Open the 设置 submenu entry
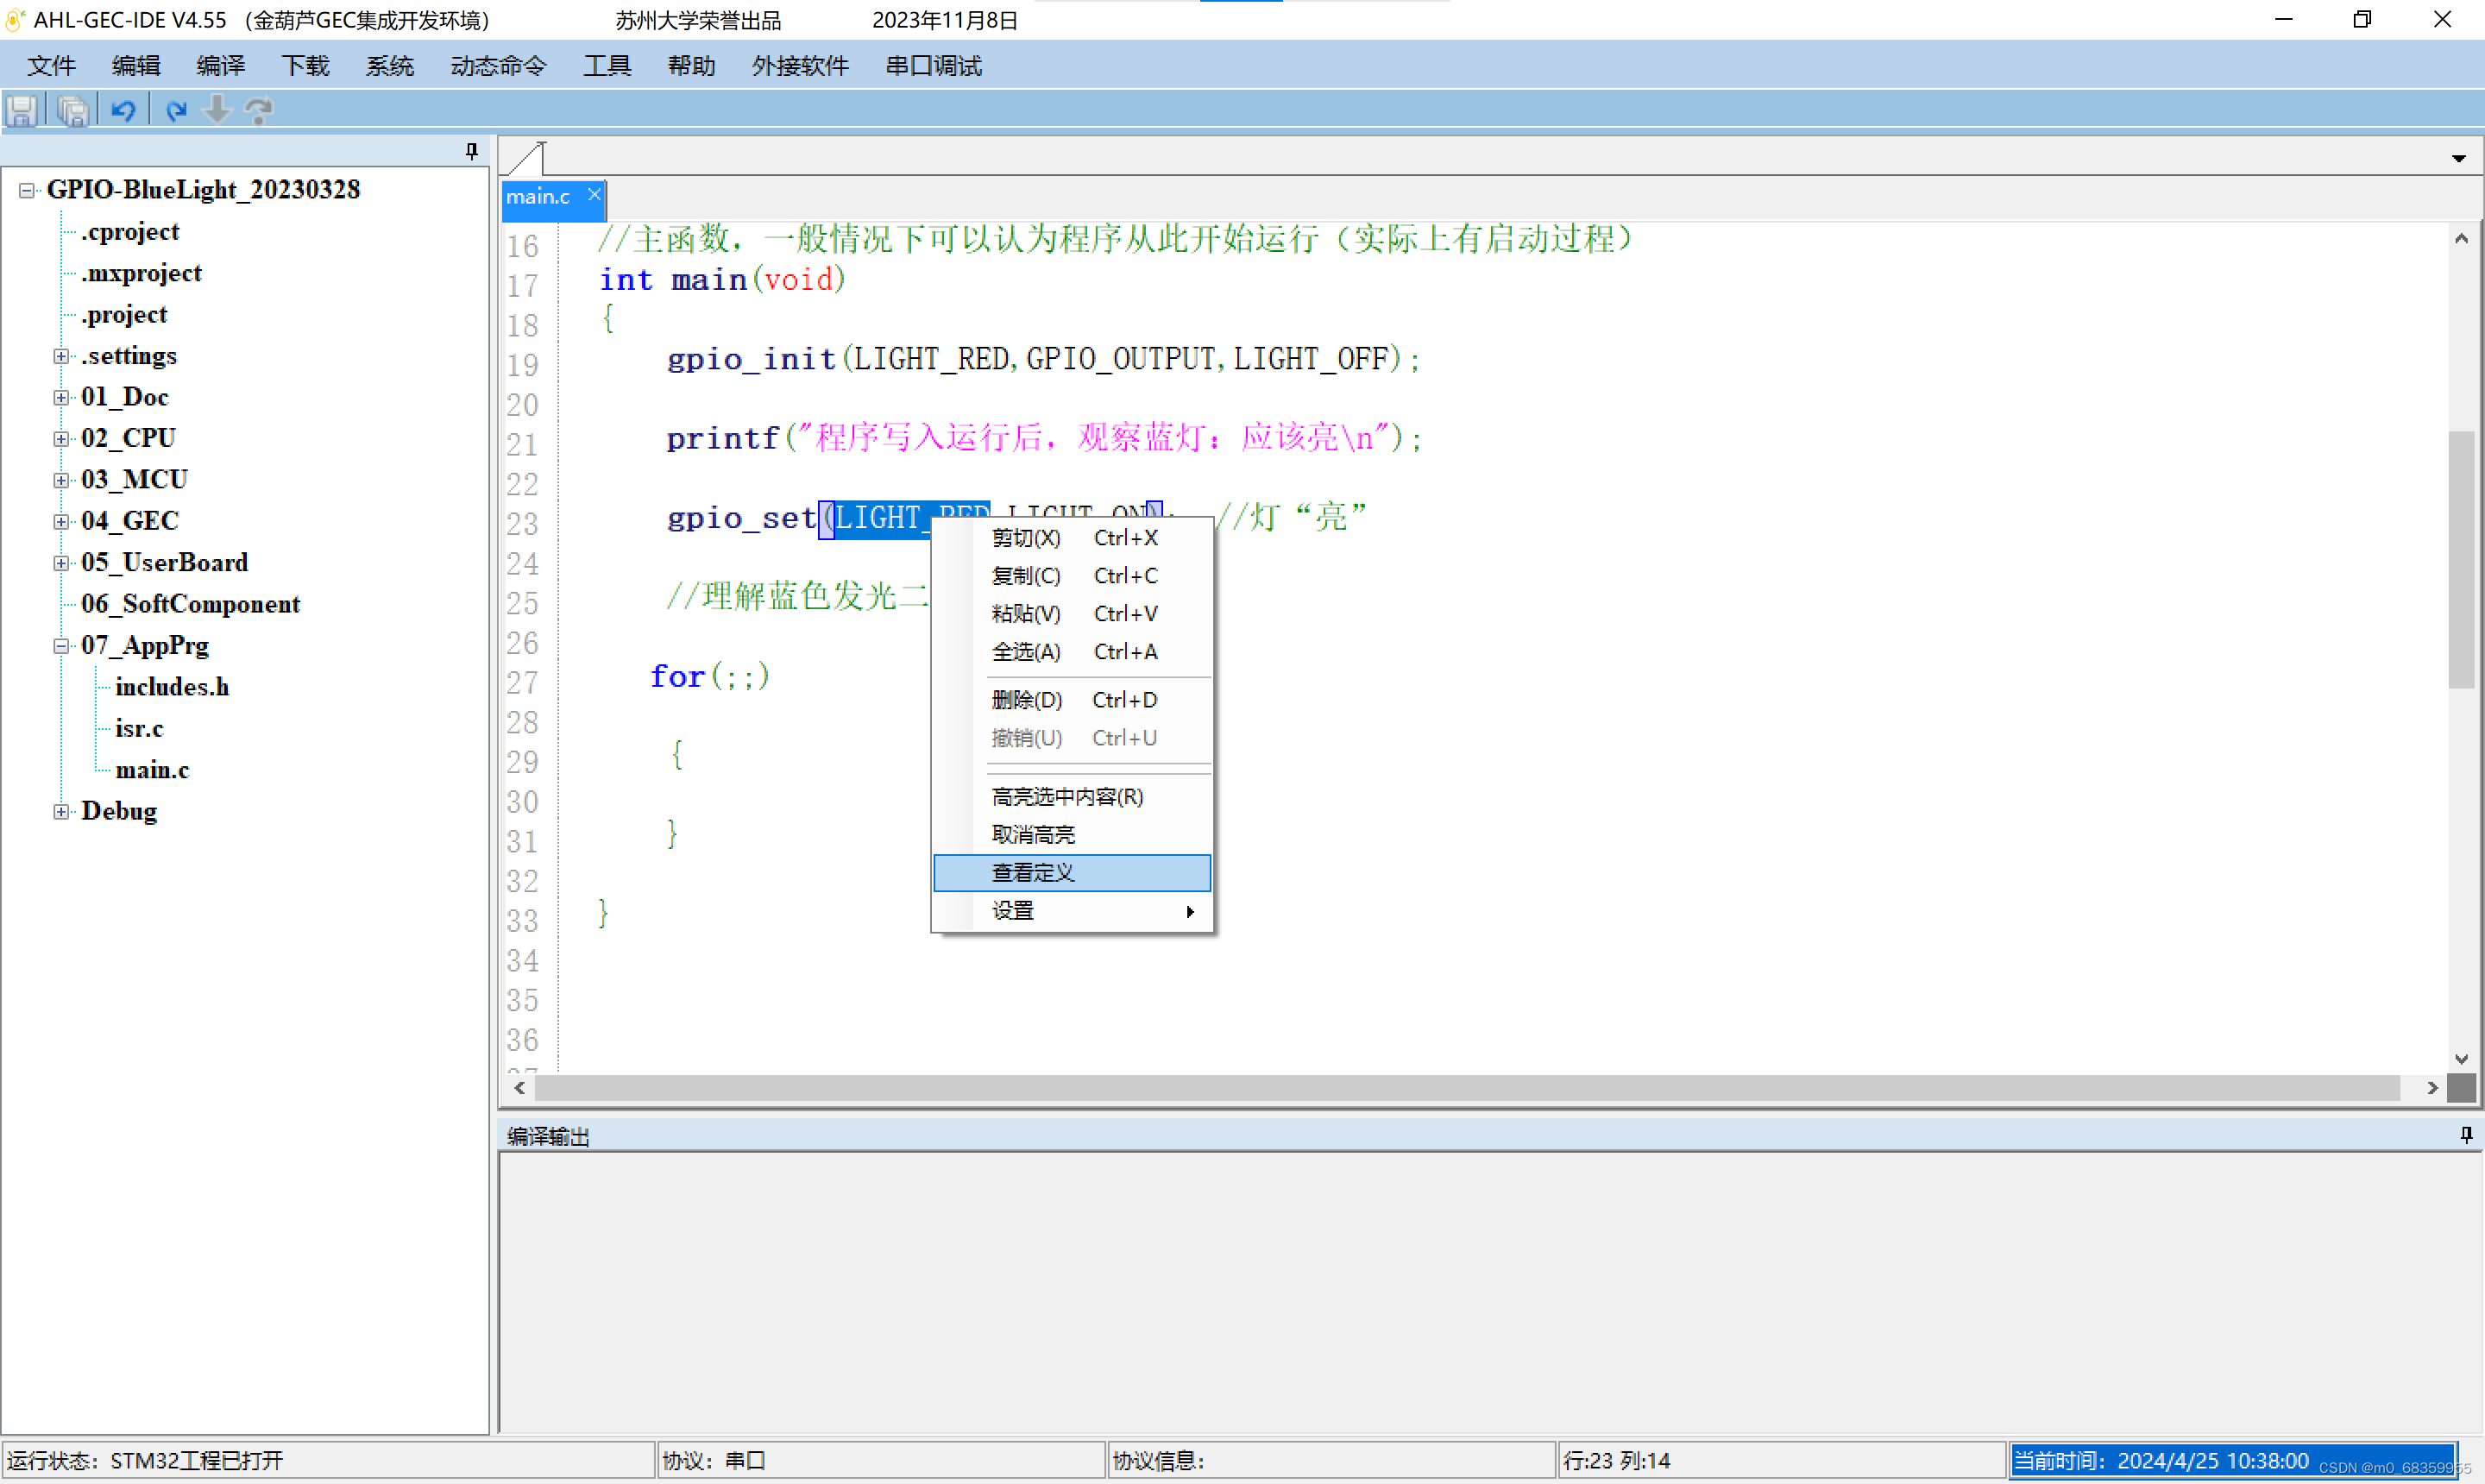Image resolution: width=2485 pixels, height=1484 pixels. coord(1070,910)
